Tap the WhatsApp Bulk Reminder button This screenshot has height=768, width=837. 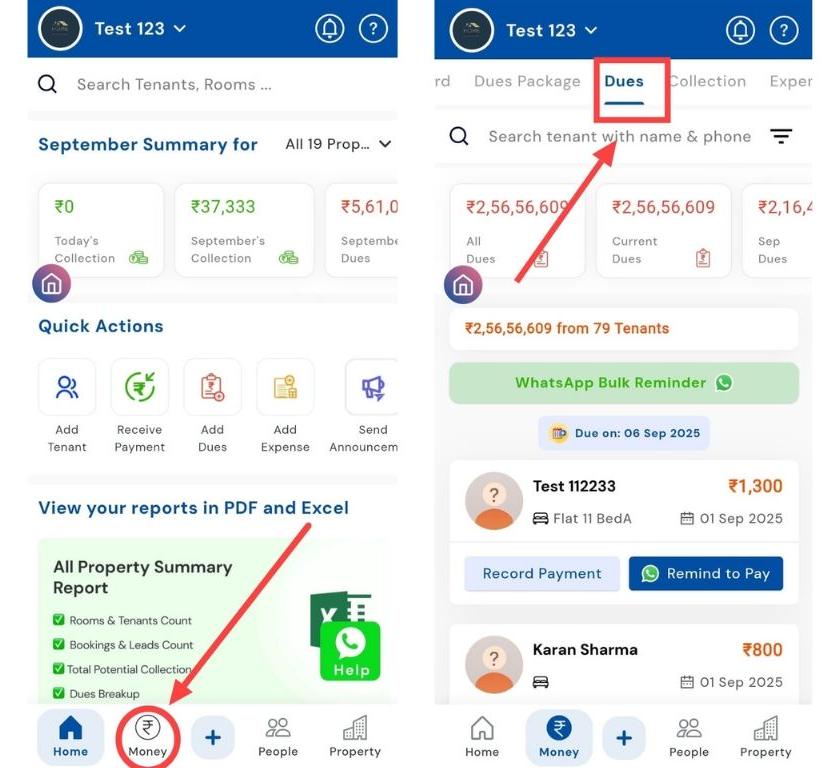tap(623, 383)
